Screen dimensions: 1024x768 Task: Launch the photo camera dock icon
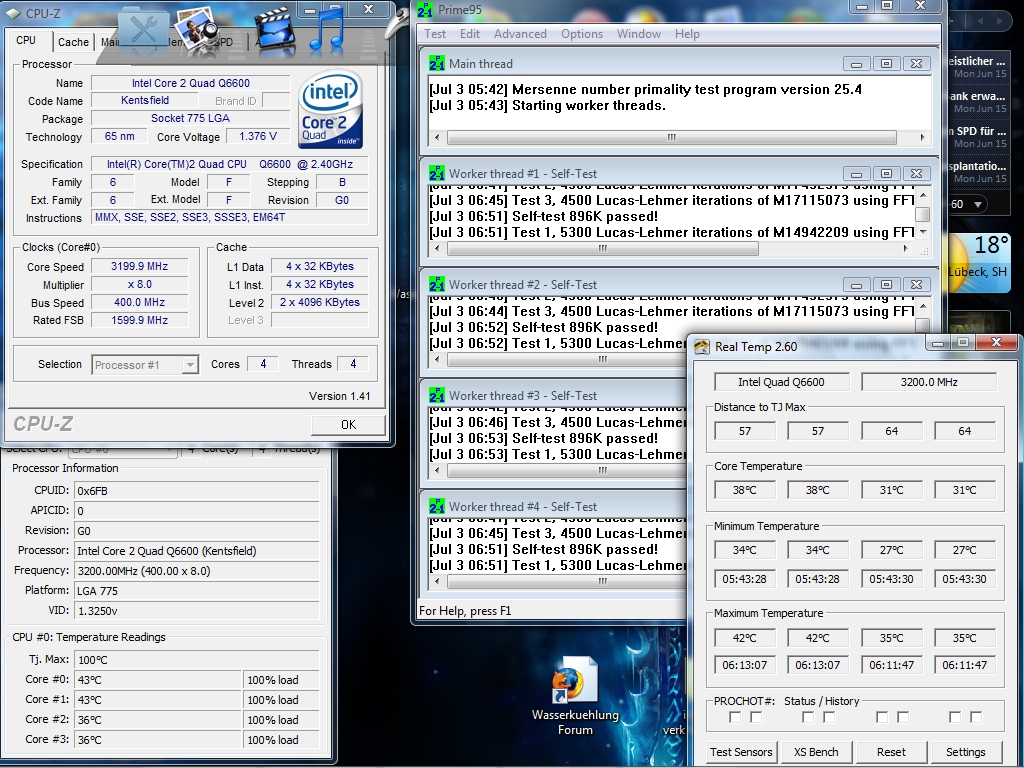coord(196,29)
